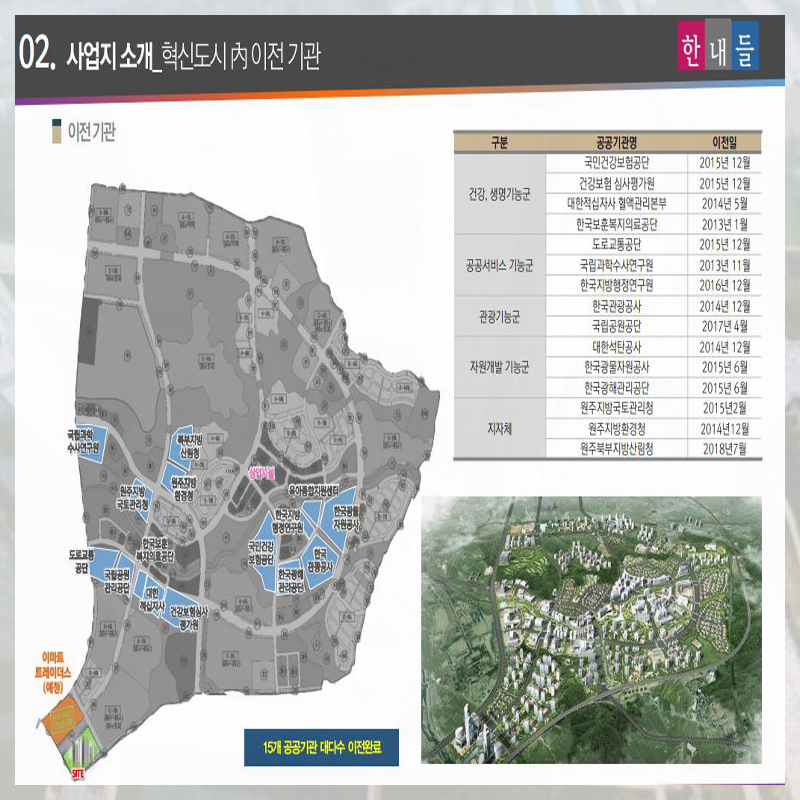Click 원주지방환경청 in the table

pyautogui.click(x=616, y=429)
